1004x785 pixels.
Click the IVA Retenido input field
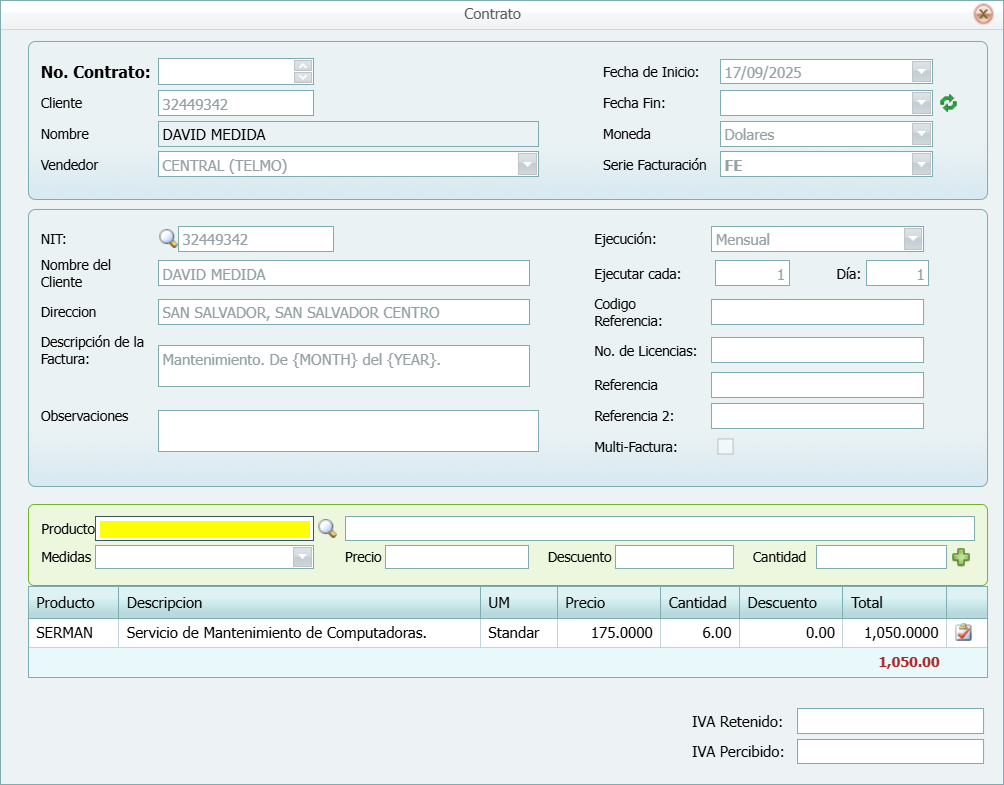pos(890,721)
